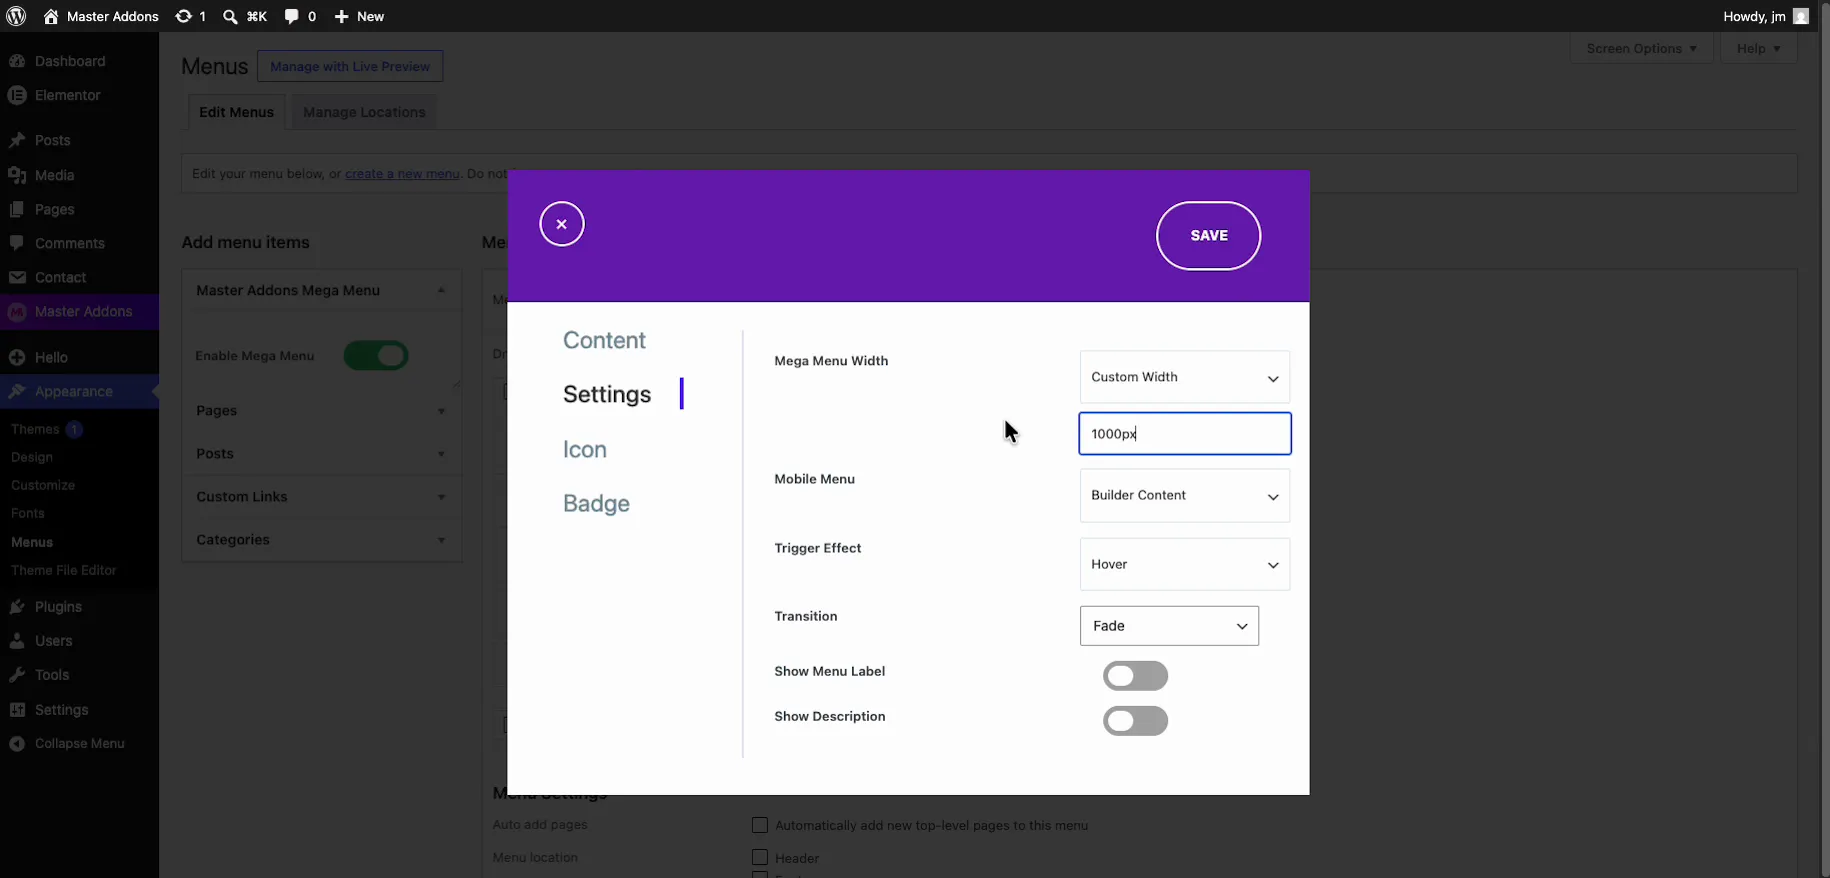Switch to the Badge tab

tap(596, 503)
